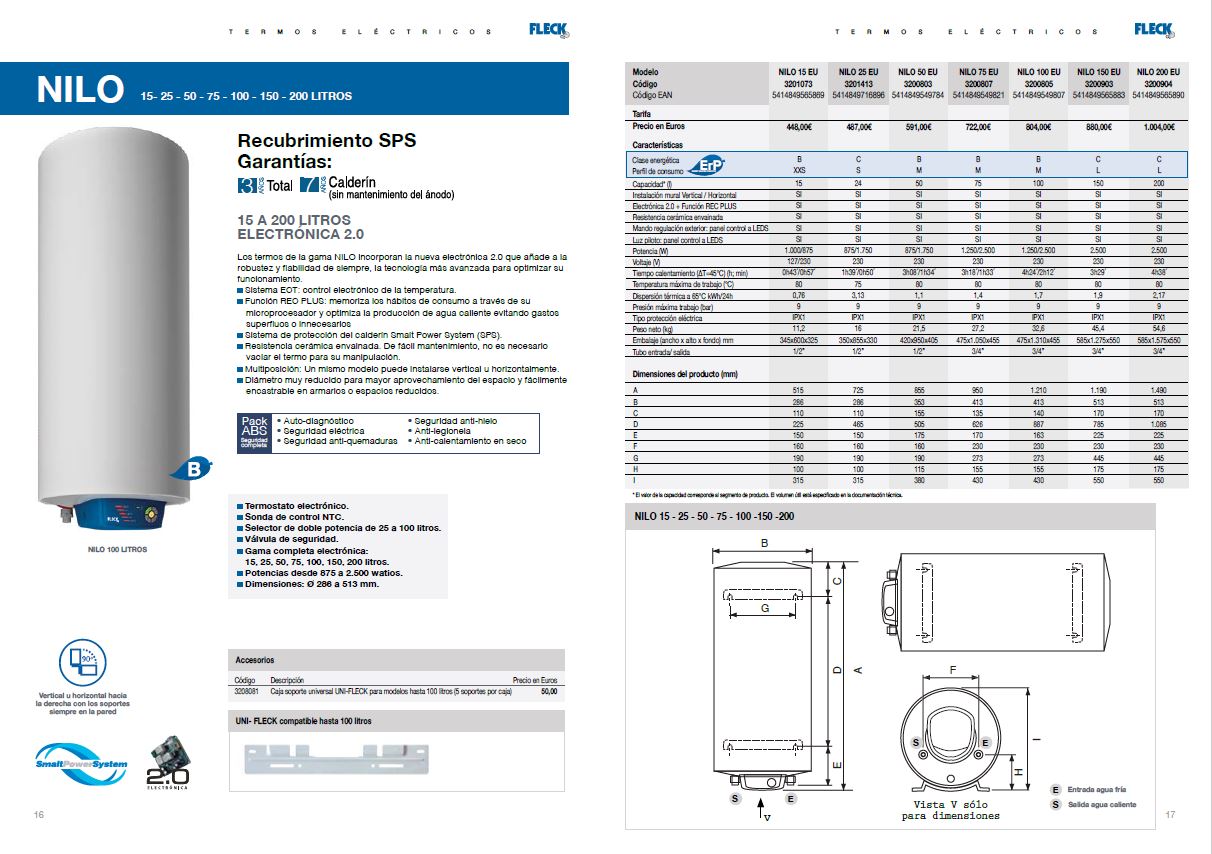
Task: Click the Características section label
Action: tap(658, 145)
